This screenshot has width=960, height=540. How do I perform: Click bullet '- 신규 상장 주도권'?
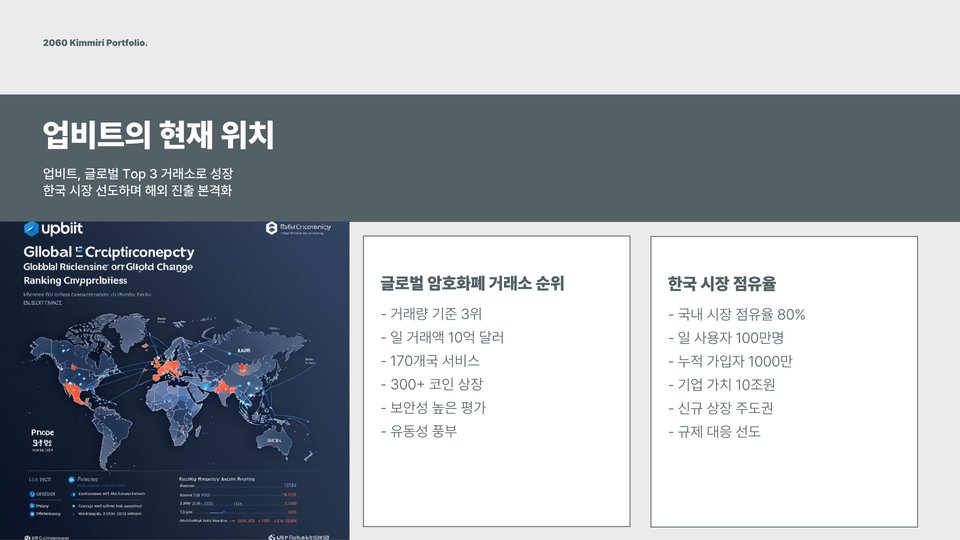coord(721,408)
